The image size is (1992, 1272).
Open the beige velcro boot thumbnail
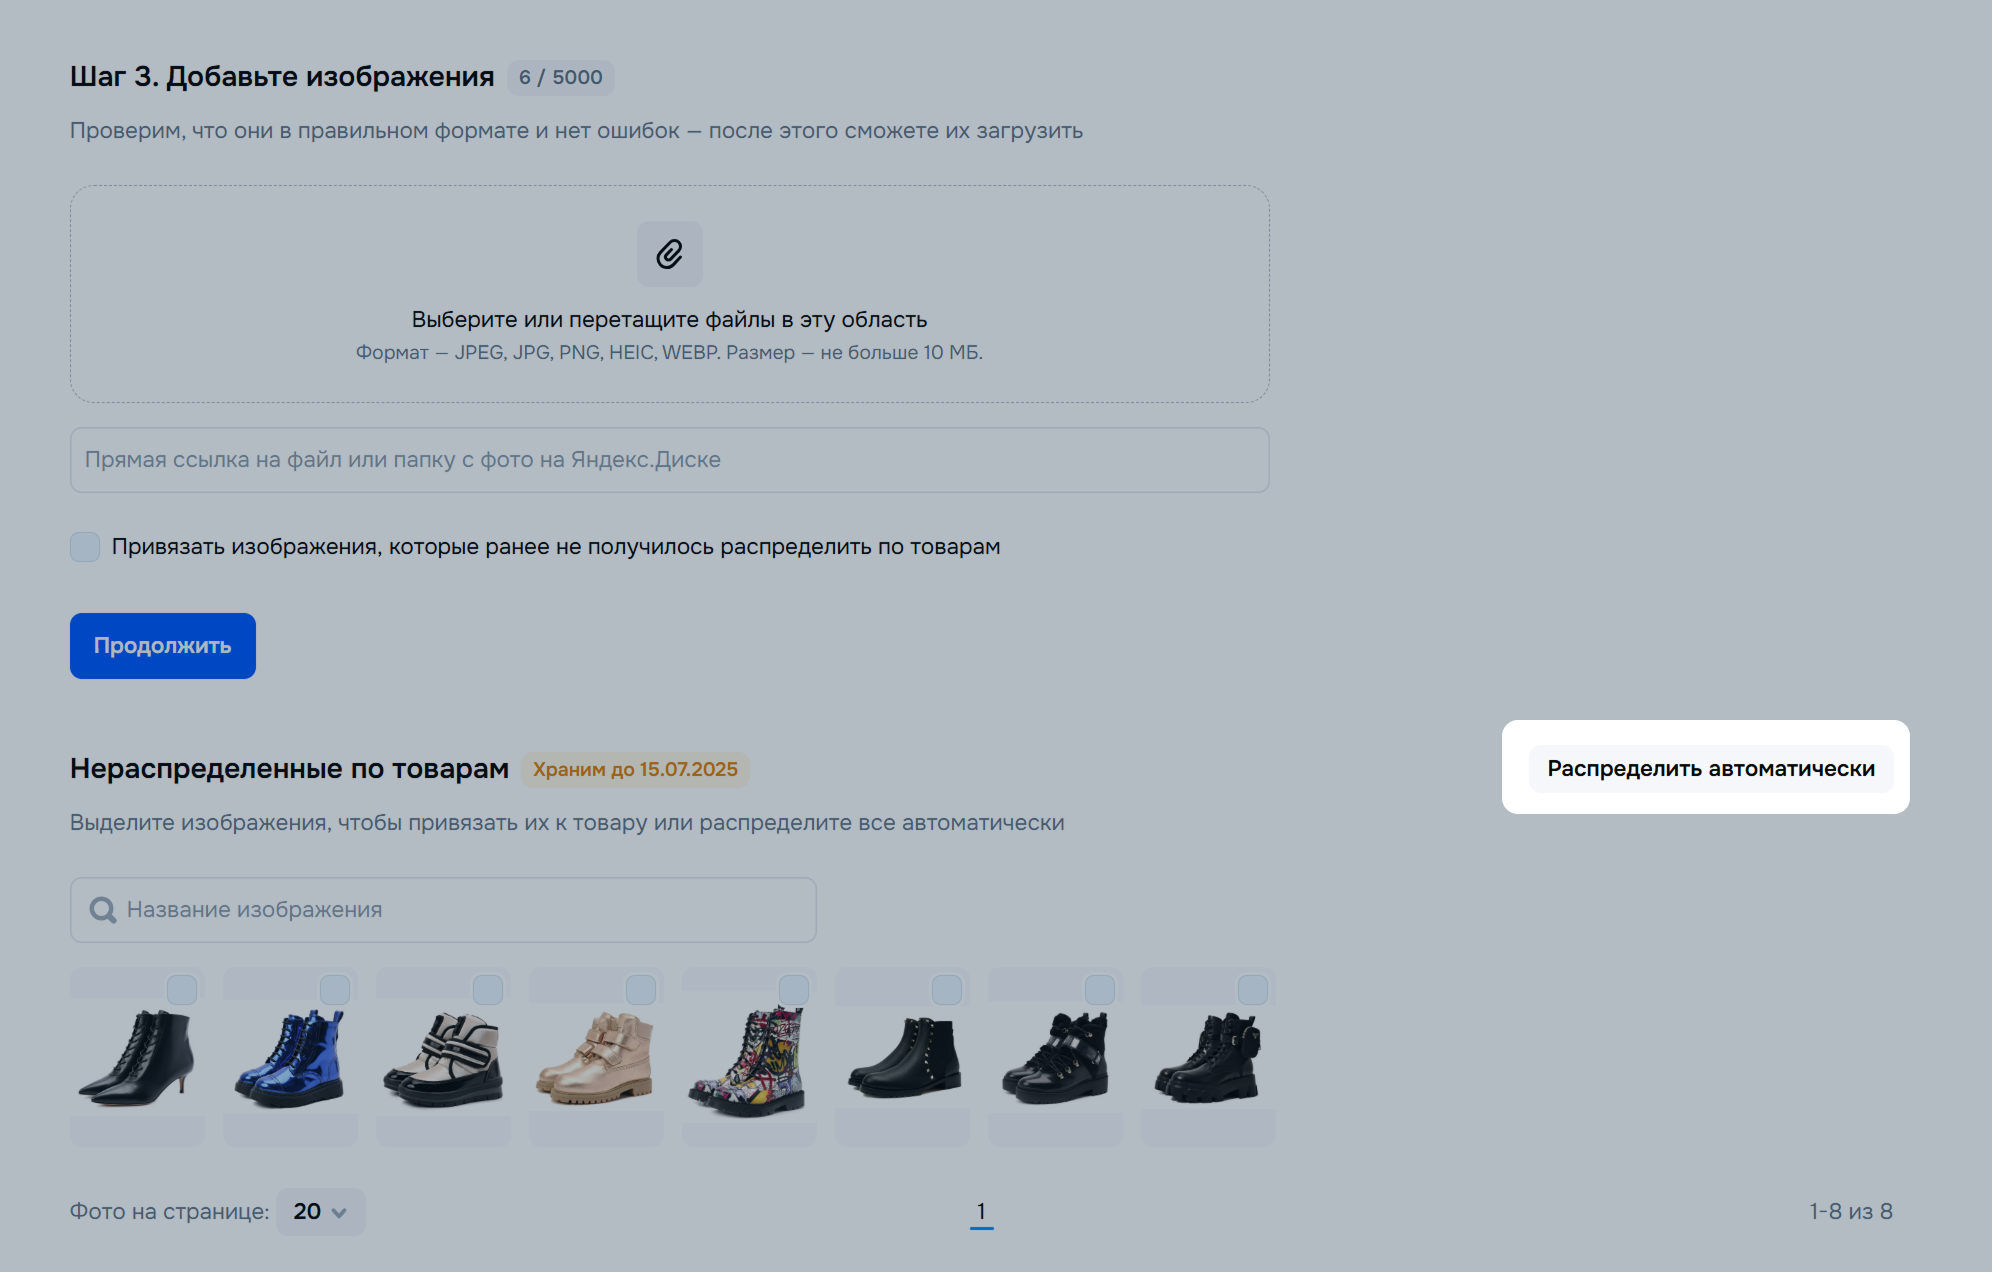coord(596,1058)
